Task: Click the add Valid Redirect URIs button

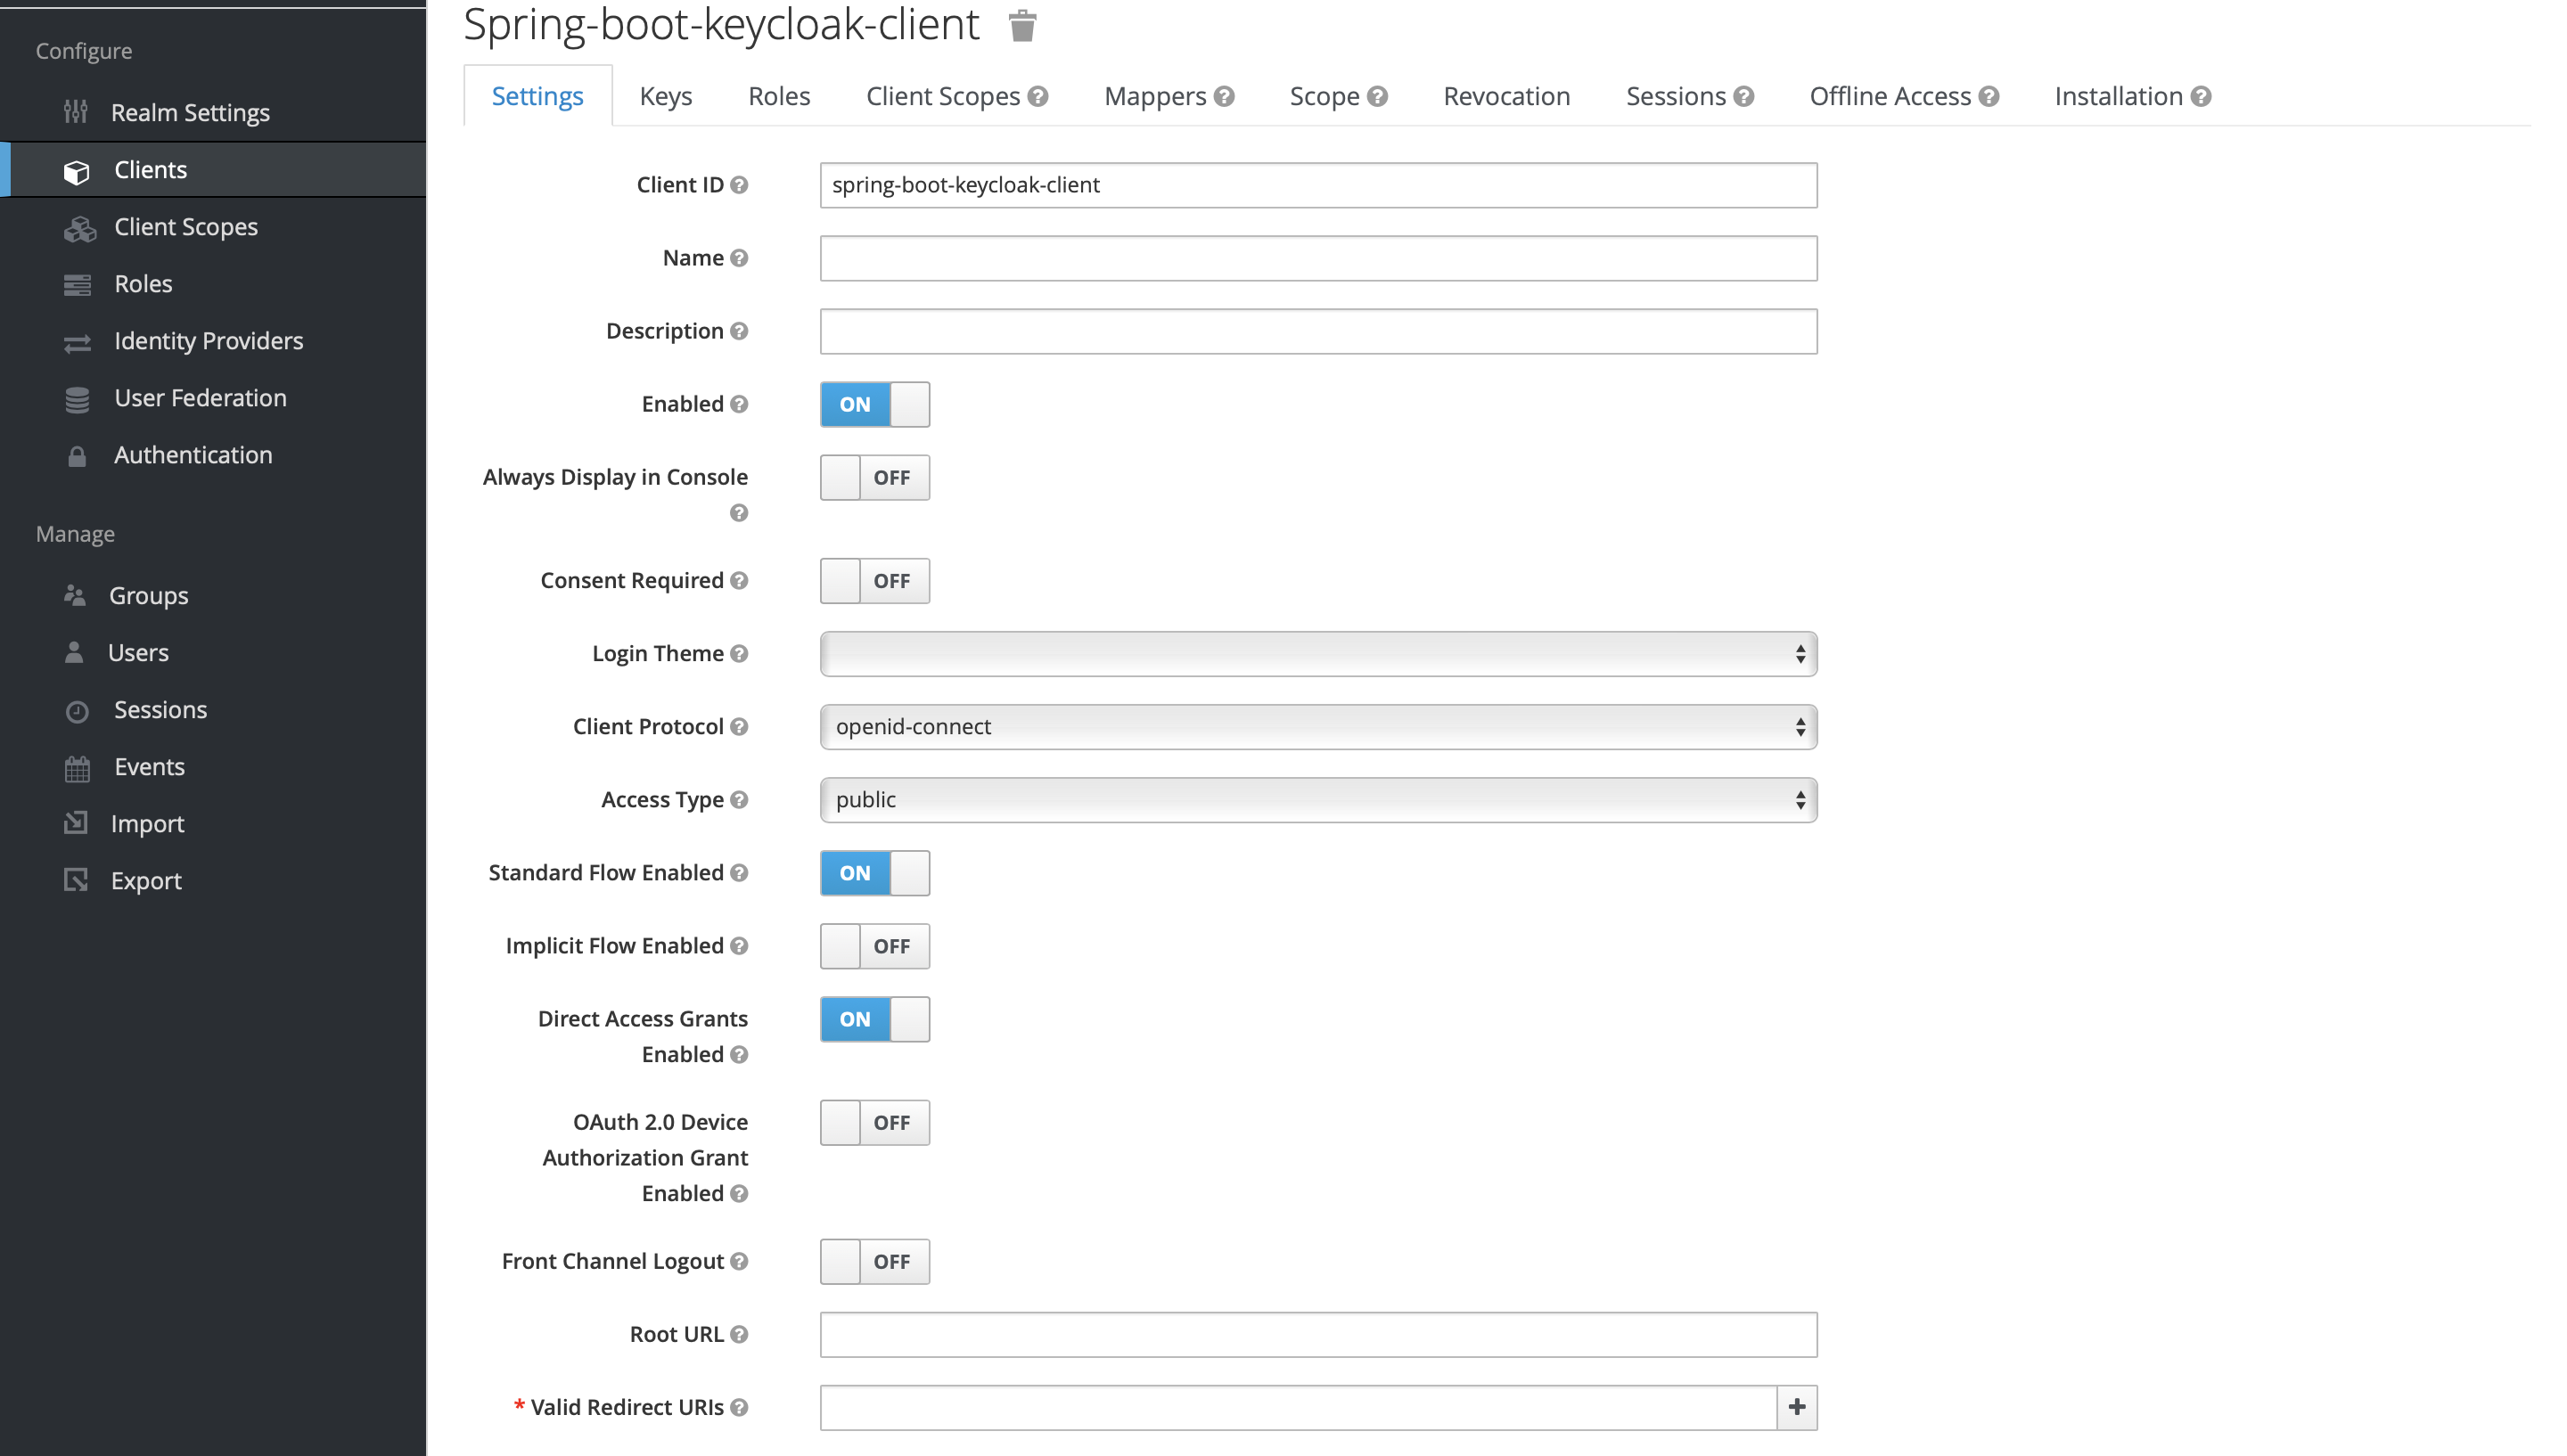Action: 1797,1407
